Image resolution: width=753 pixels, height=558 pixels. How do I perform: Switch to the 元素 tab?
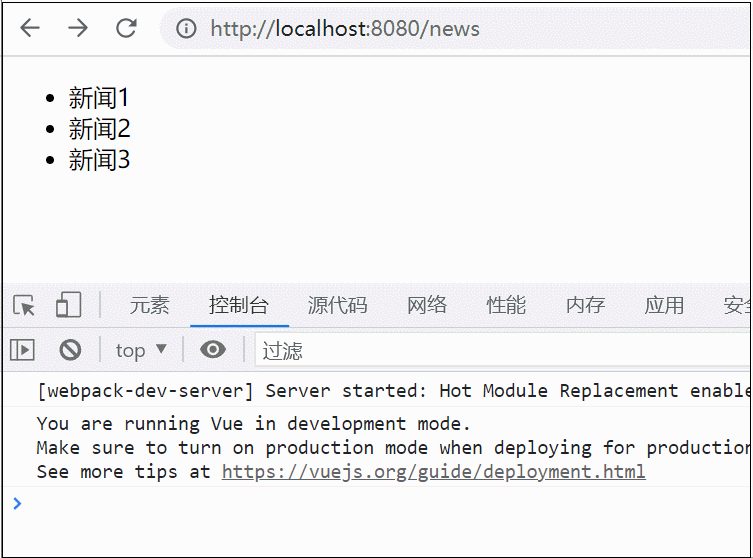point(150,305)
